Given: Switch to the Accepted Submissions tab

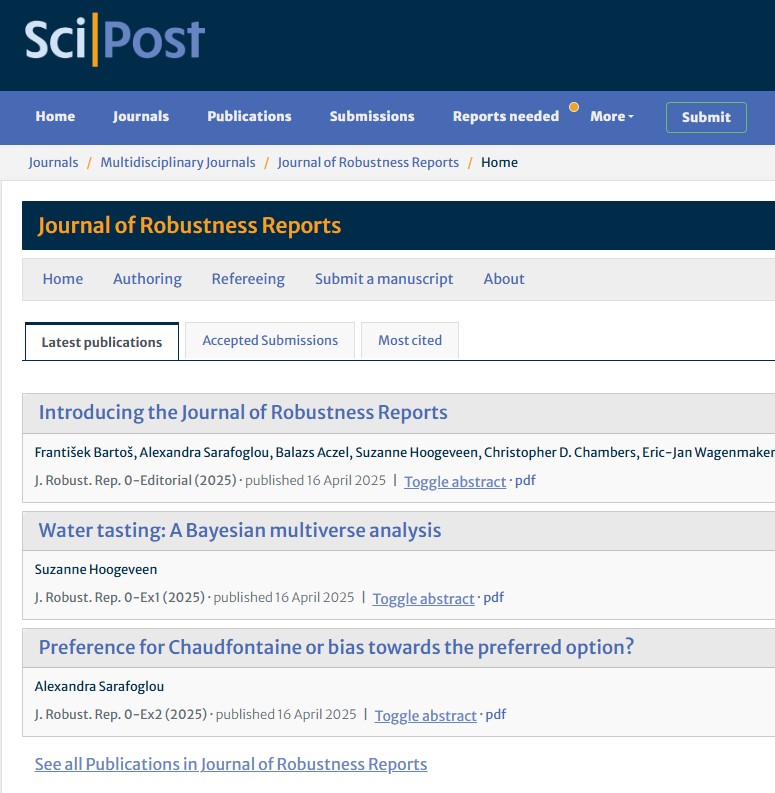Looking at the screenshot, I should (x=270, y=340).
